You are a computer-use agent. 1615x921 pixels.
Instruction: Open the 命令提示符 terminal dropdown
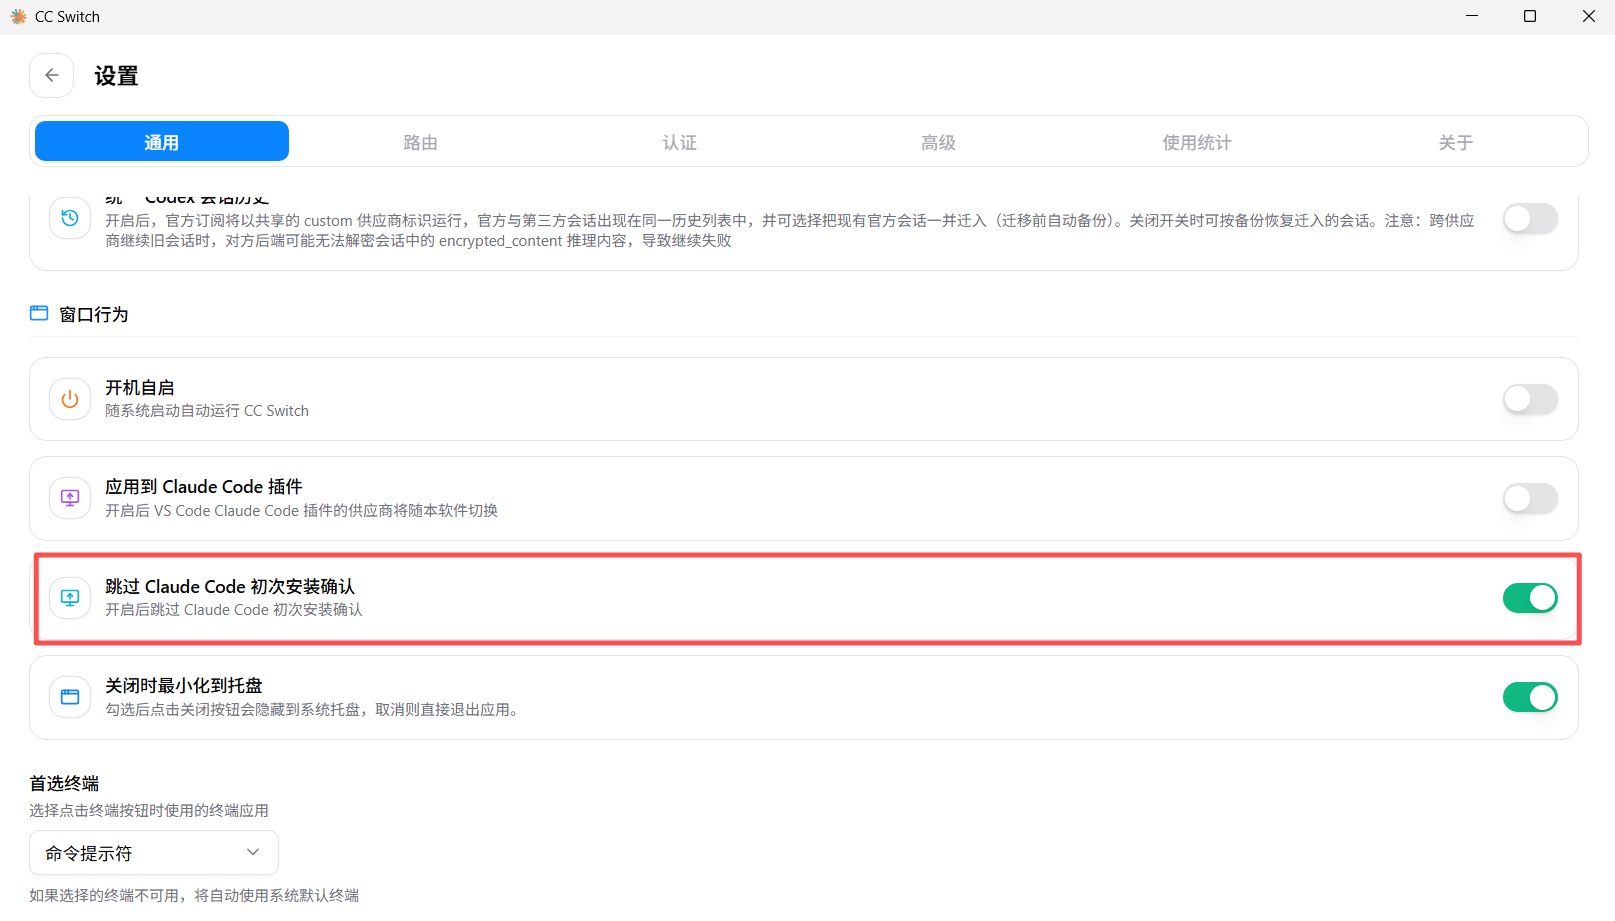click(154, 853)
